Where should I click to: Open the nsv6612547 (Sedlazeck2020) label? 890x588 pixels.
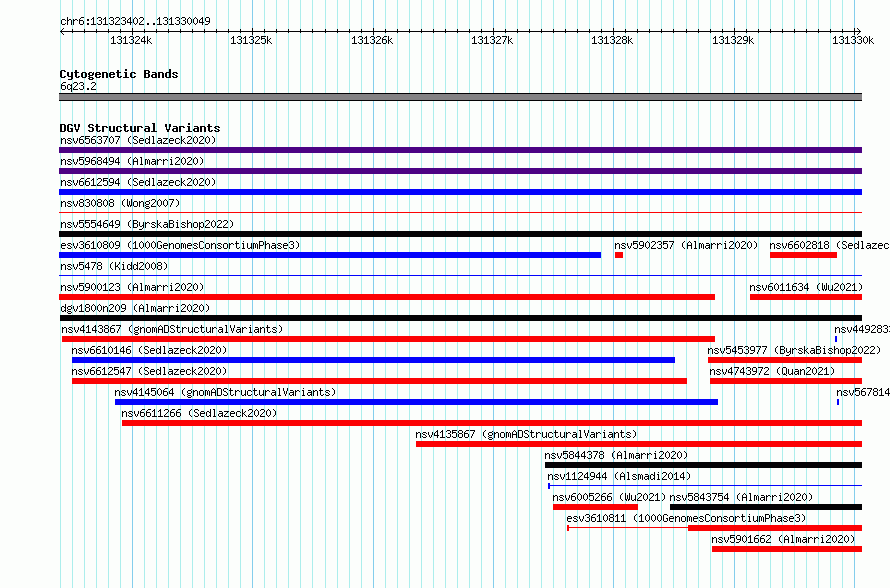pos(149,371)
